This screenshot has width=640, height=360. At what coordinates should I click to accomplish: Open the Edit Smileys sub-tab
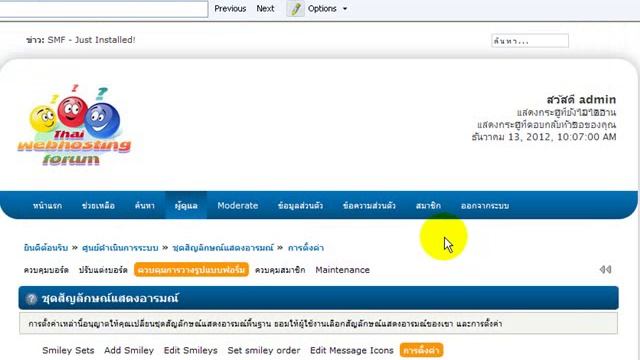coord(191,350)
